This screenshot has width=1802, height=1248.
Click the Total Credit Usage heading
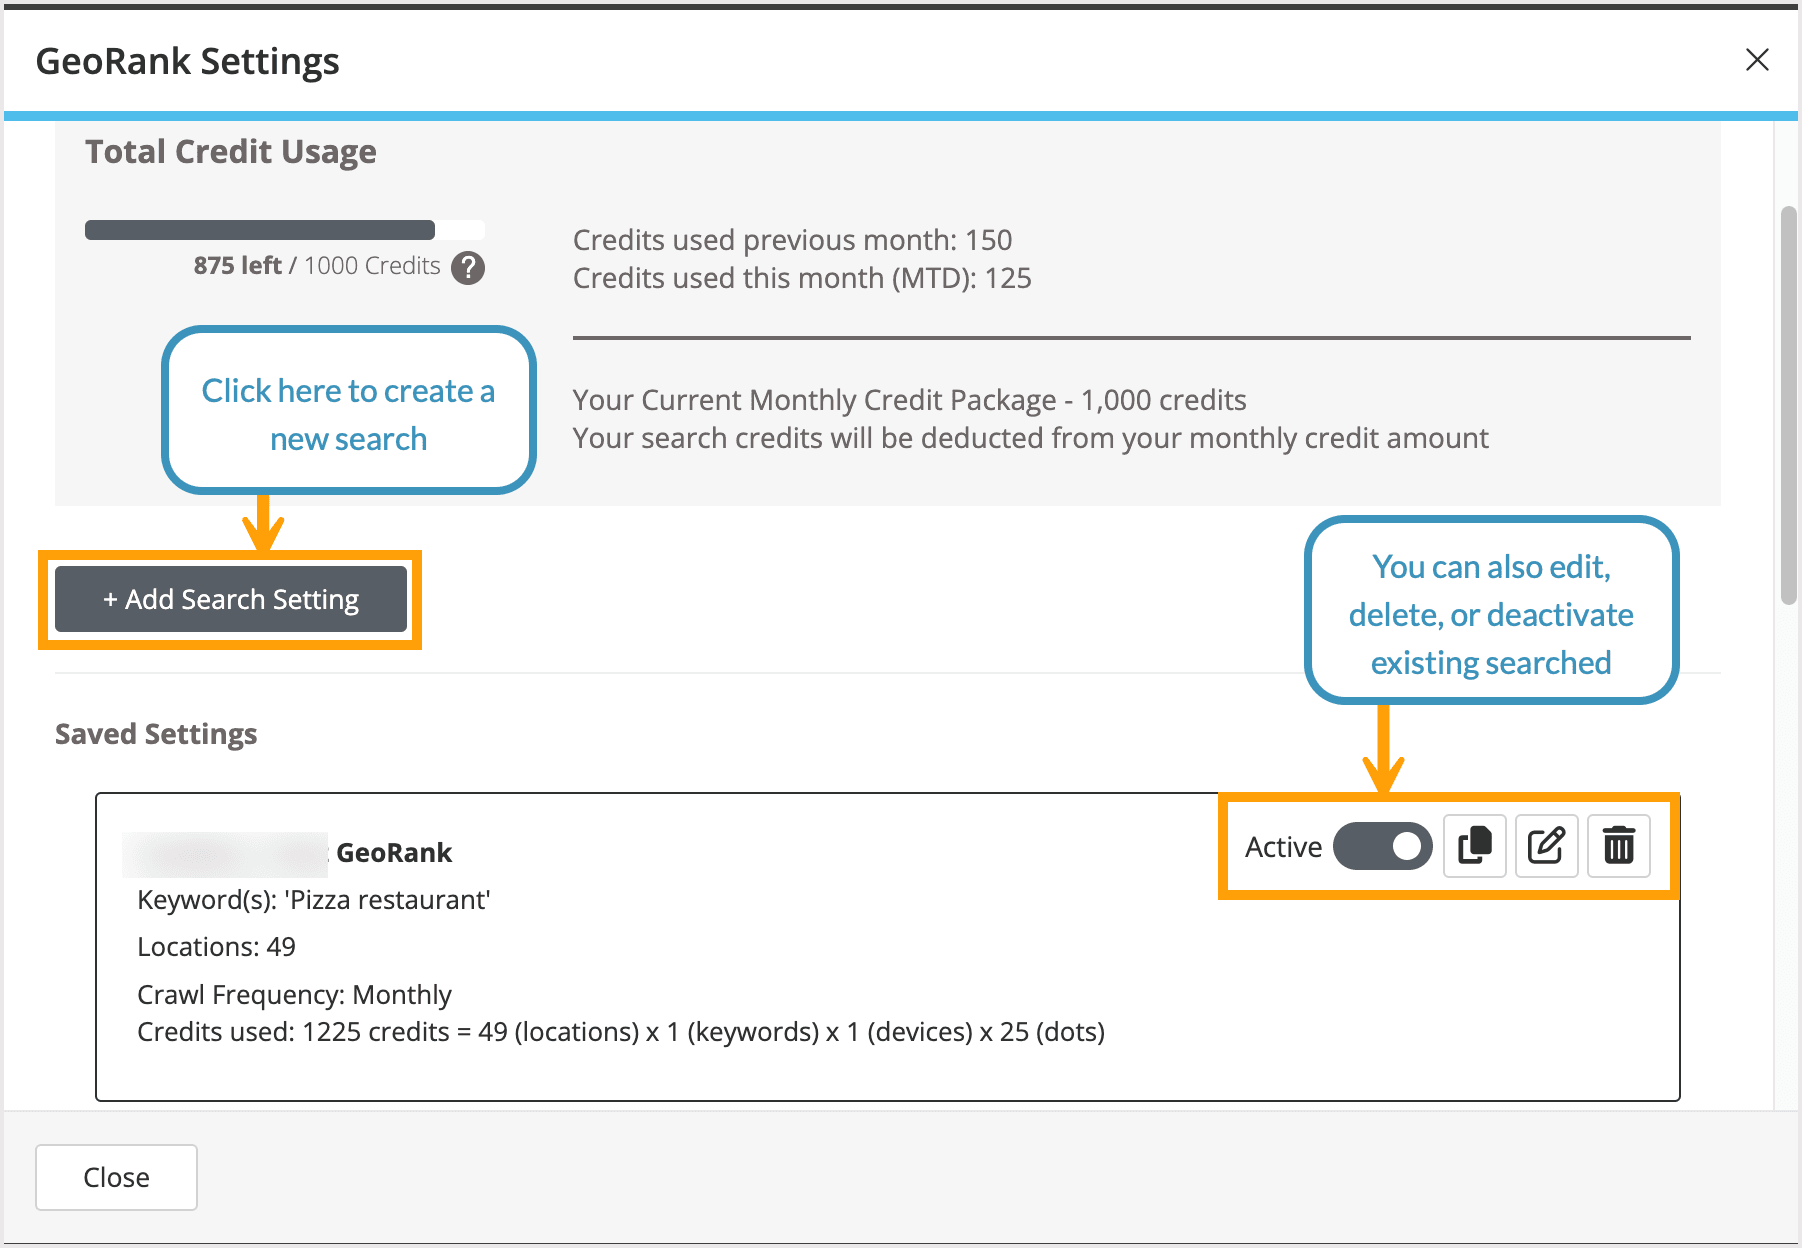(x=231, y=151)
